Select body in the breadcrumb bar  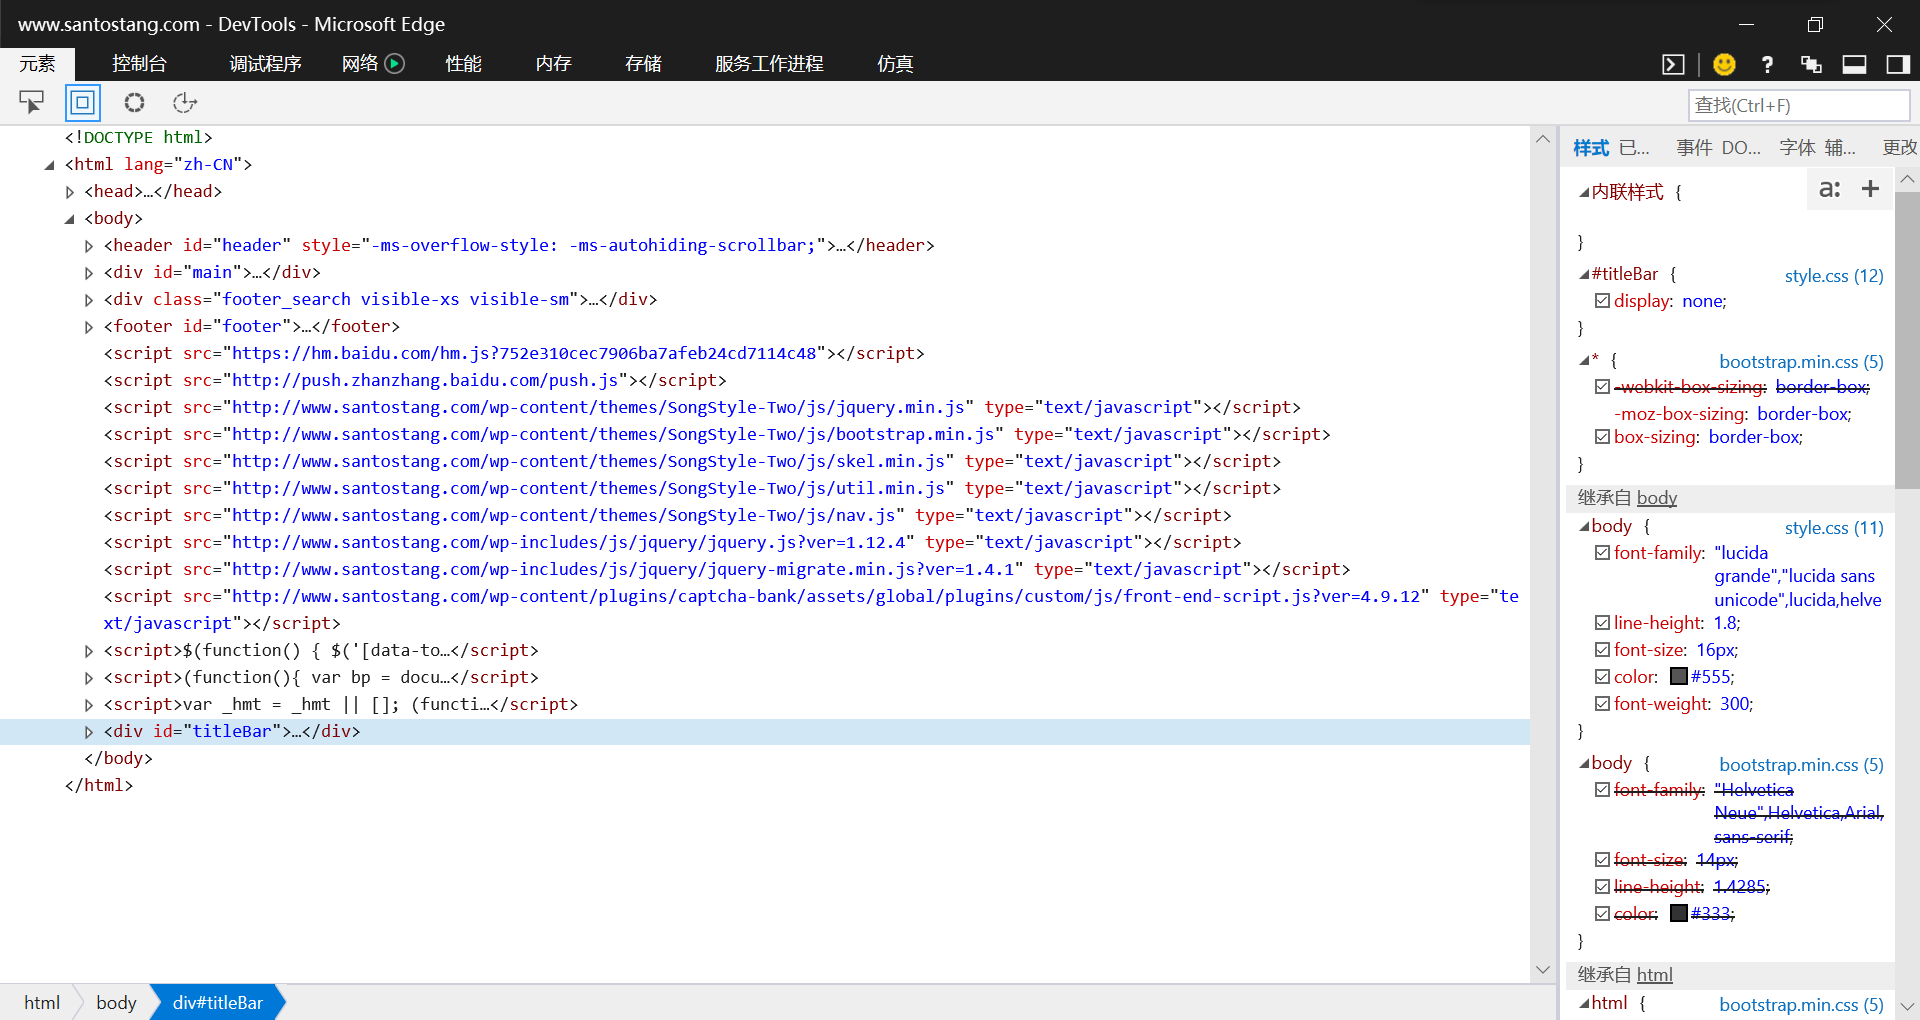(116, 1003)
